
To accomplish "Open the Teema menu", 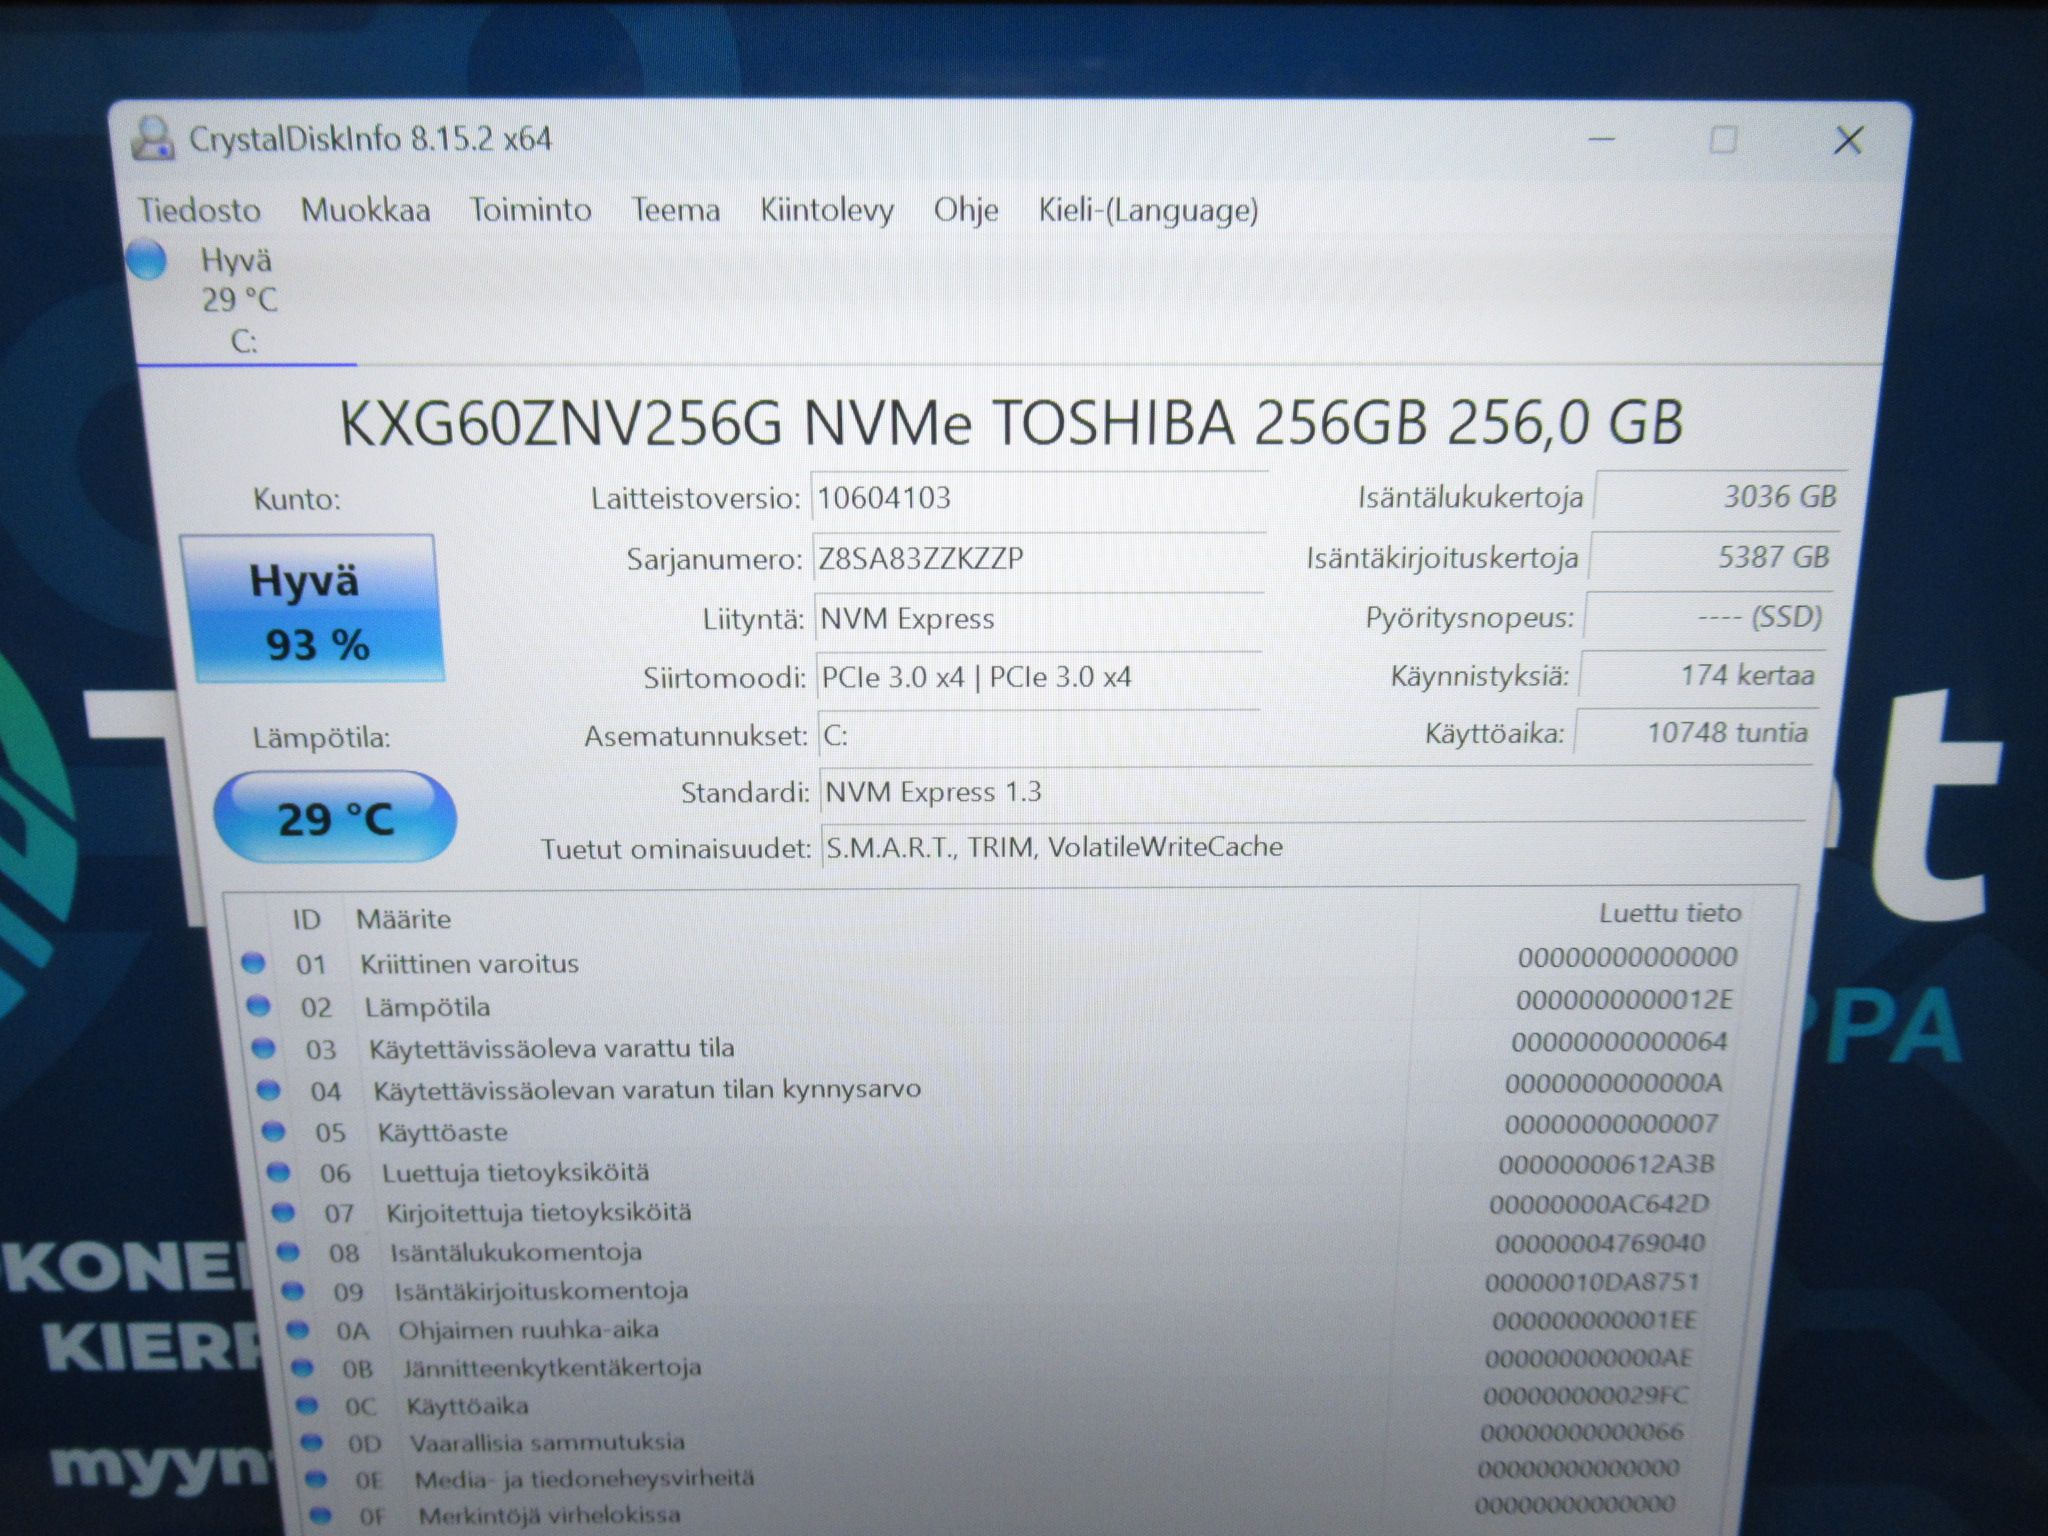I will (x=675, y=210).
